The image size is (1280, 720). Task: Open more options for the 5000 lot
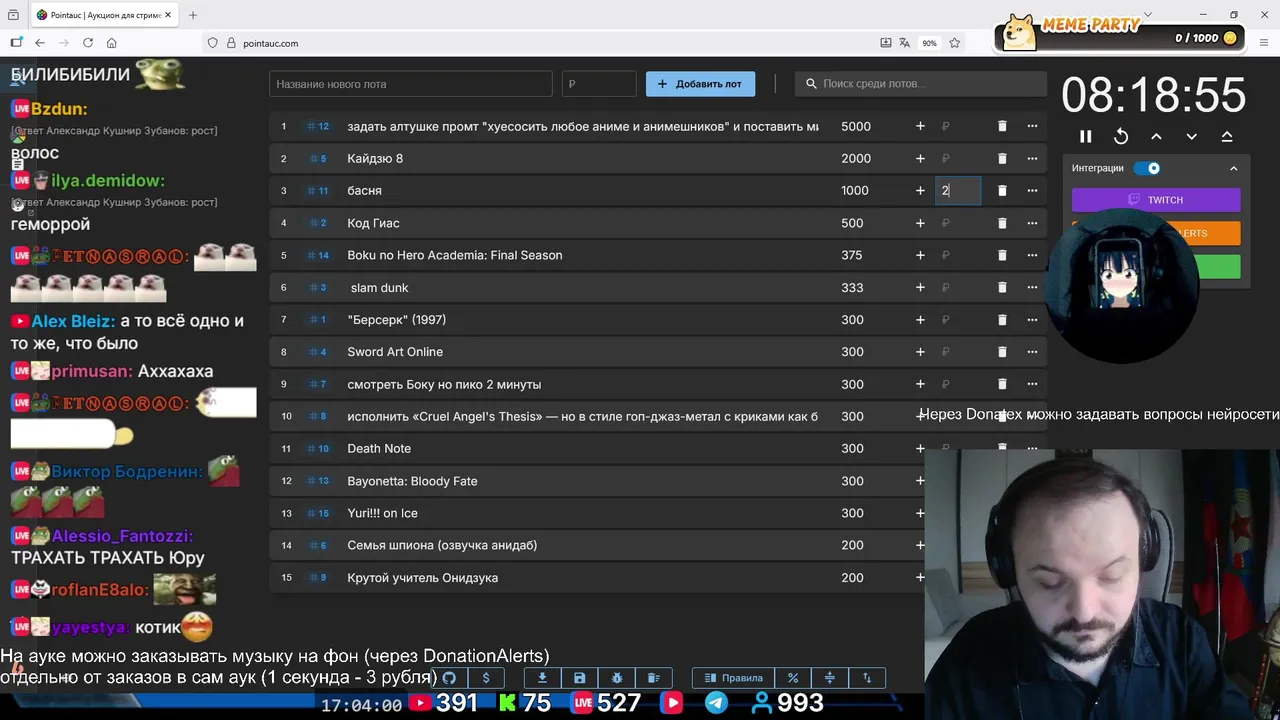tap(1032, 126)
